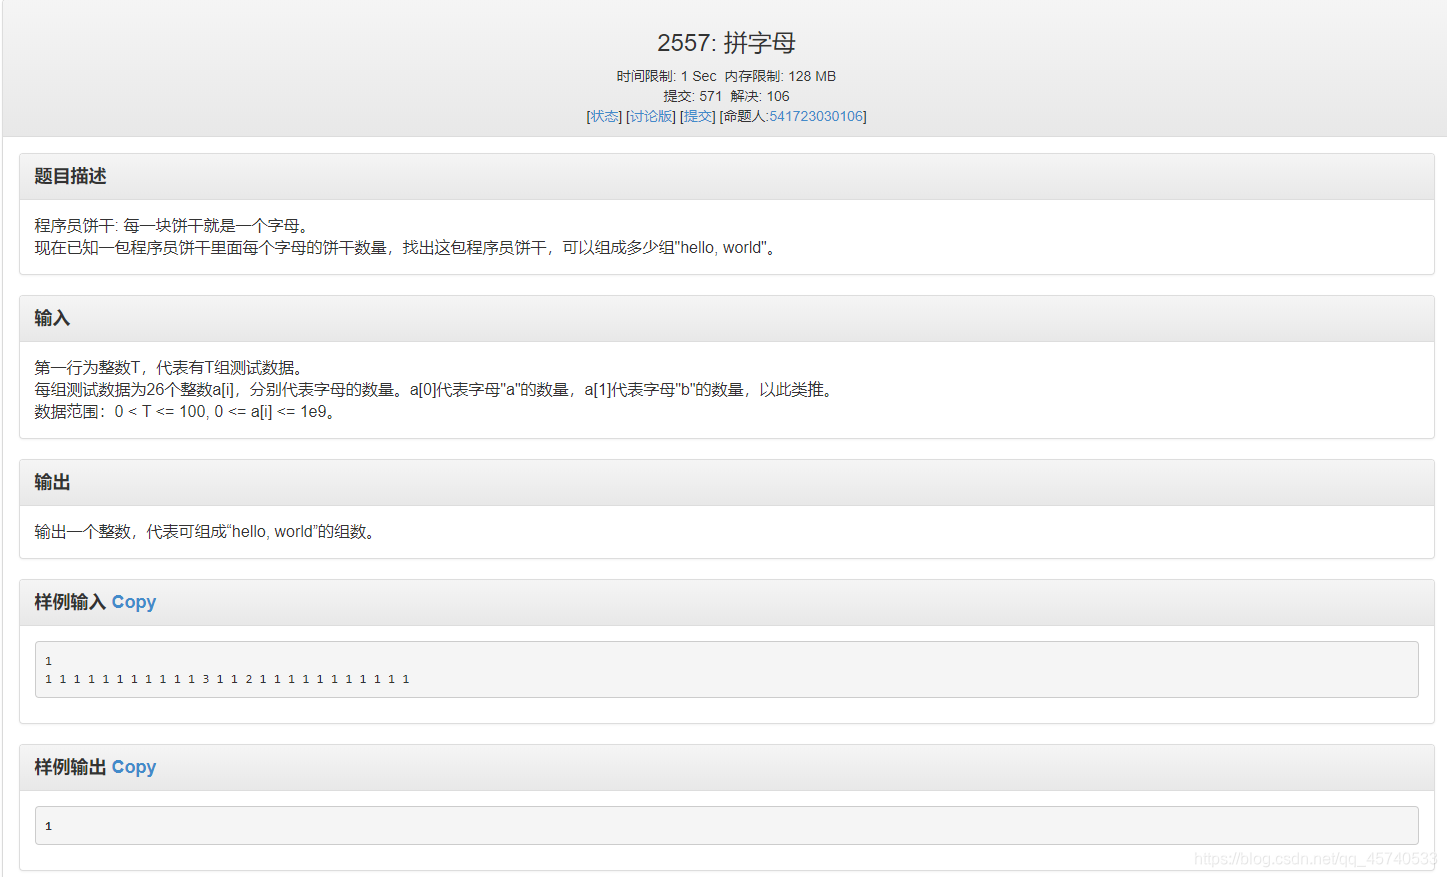
Task: Click the 输出 section heading
Action: tap(52, 482)
